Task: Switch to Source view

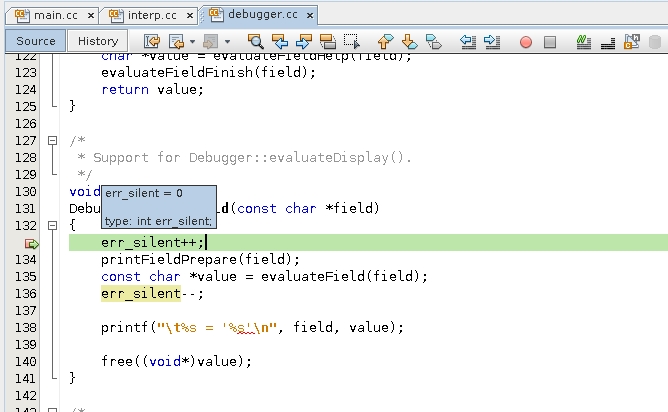Action: [x=35, y=41]
